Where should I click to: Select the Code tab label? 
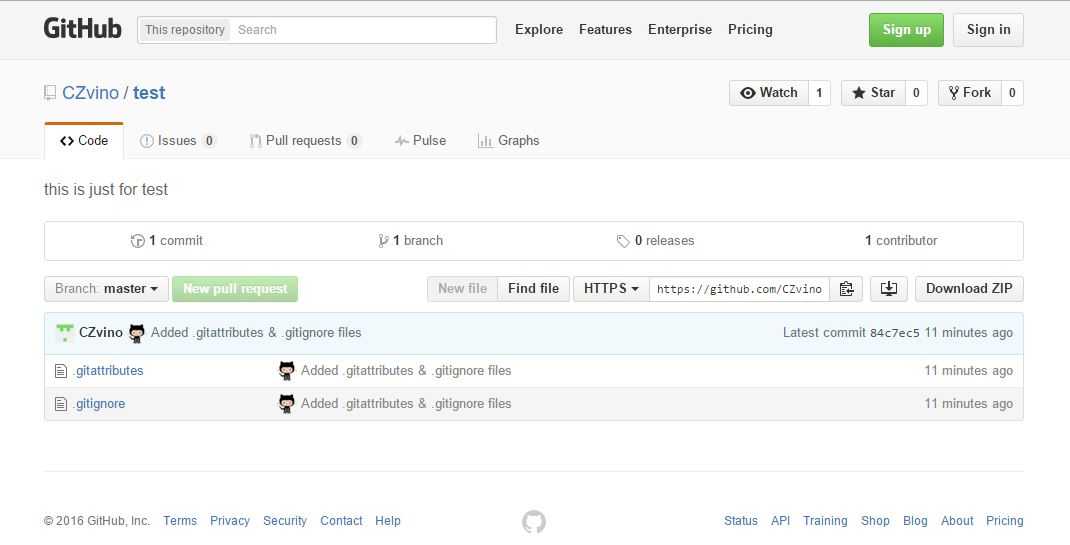[93, 141]
